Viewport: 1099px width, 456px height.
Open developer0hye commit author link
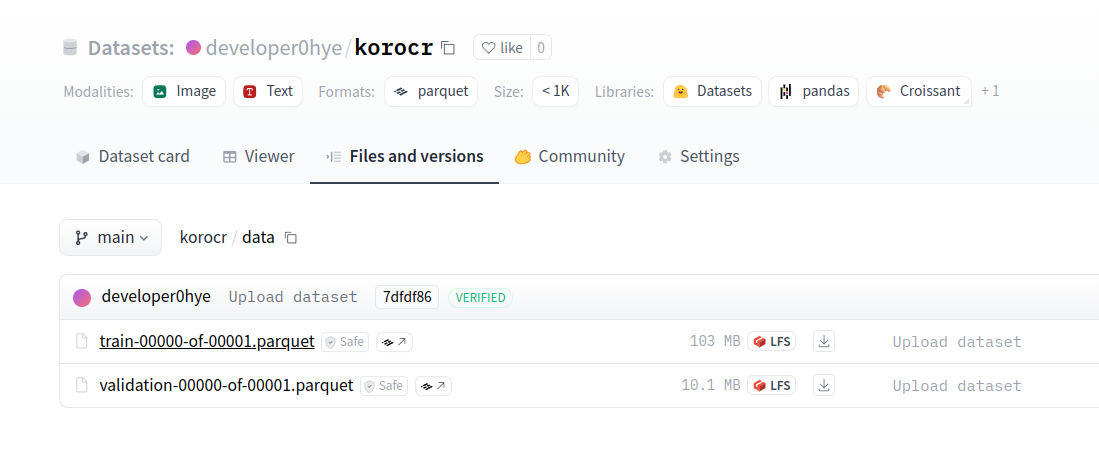(156, 297)
